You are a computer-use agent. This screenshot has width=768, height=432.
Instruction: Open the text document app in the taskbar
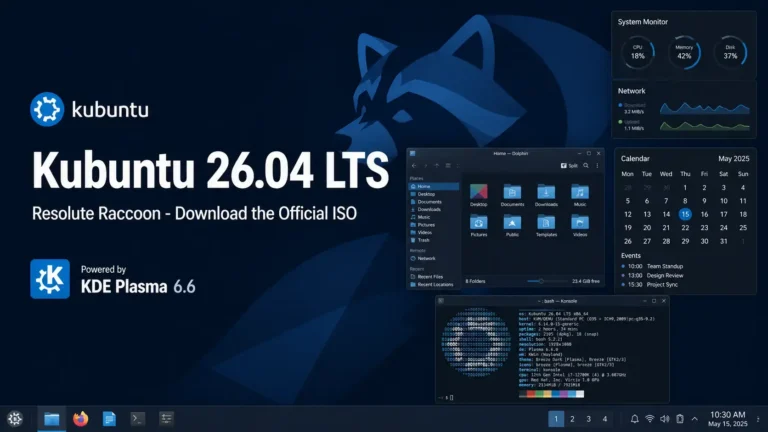[x=109, y=419]
